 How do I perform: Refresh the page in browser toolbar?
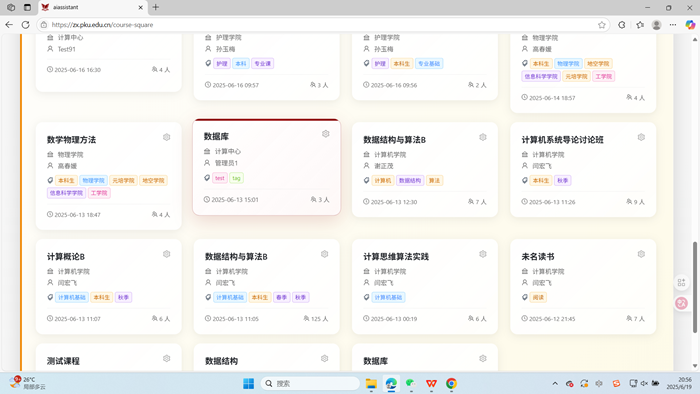coord(25,25)
